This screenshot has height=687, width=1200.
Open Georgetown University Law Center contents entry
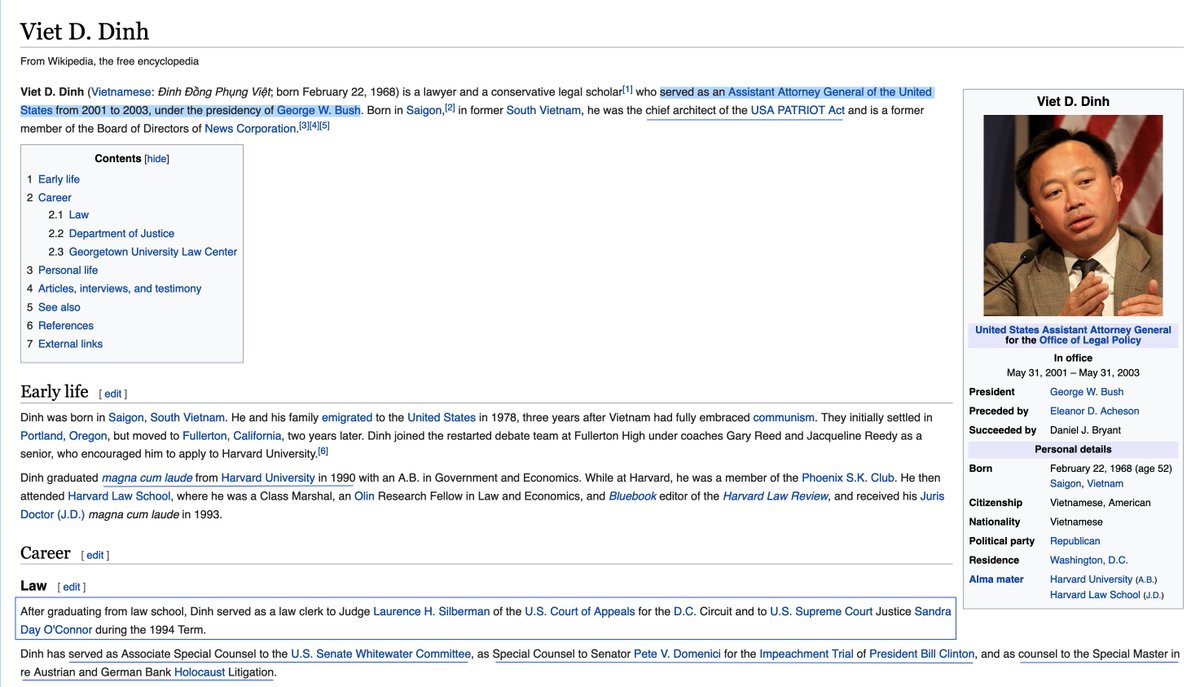pos(153,252)
